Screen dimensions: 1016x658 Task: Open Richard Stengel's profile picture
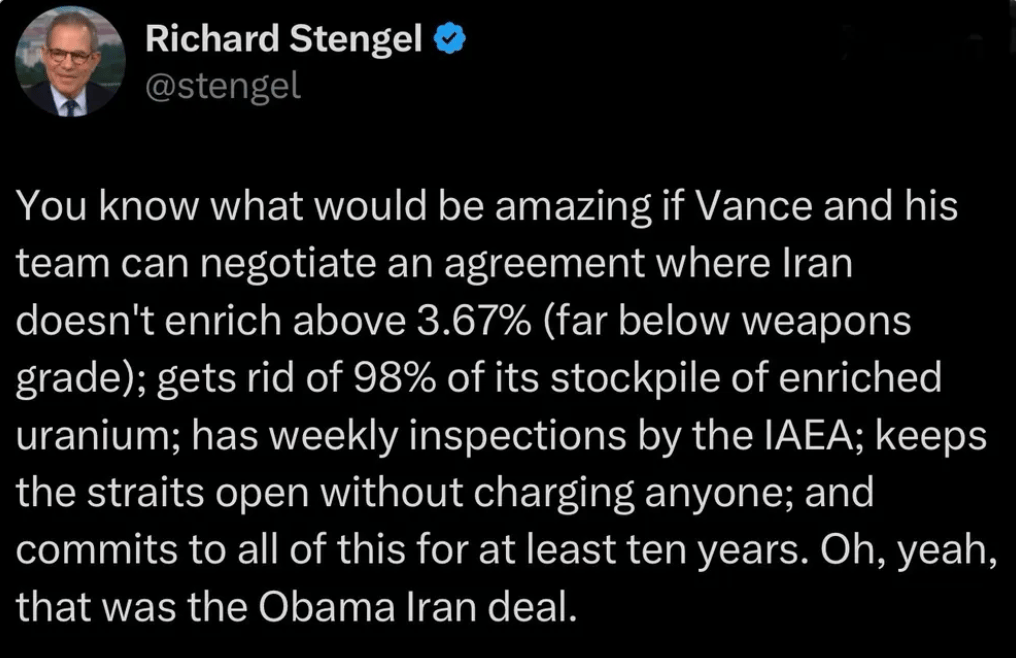click(70, 63)
